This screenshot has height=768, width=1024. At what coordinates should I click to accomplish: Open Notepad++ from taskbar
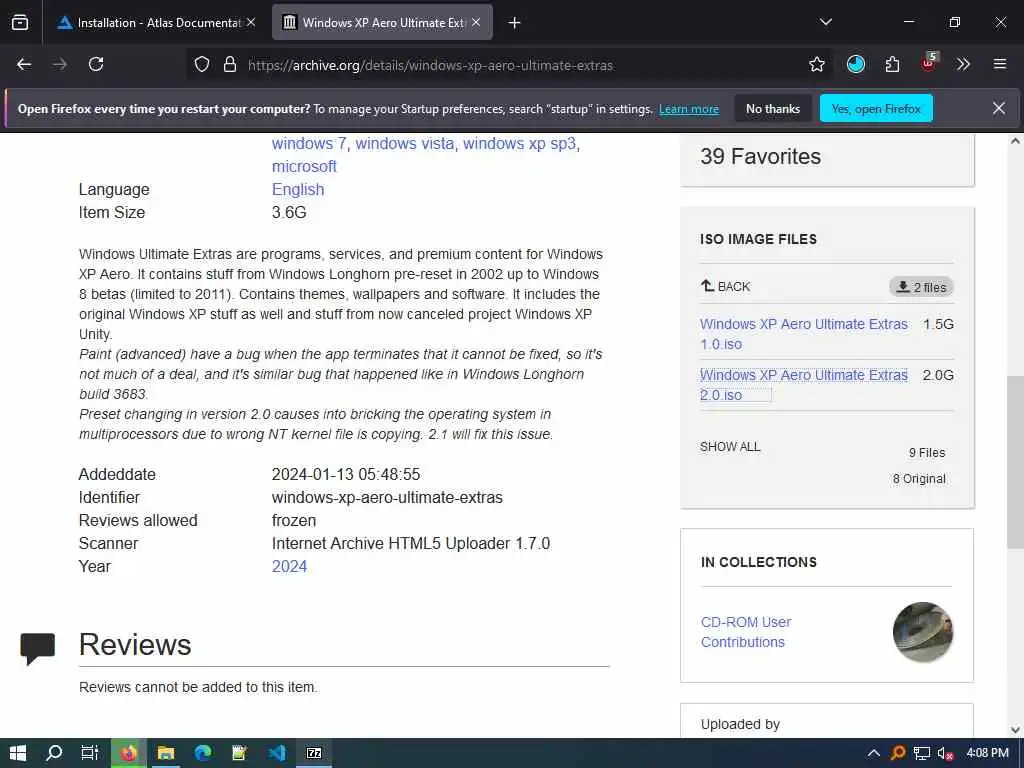coord(240,753)
